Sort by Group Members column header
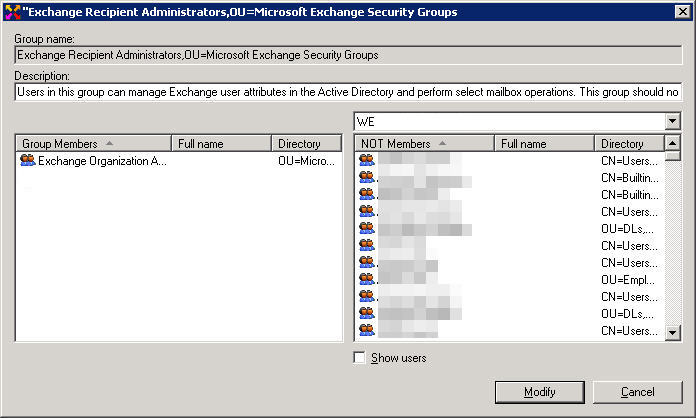 pyautogui.click(x=94, y=143)
